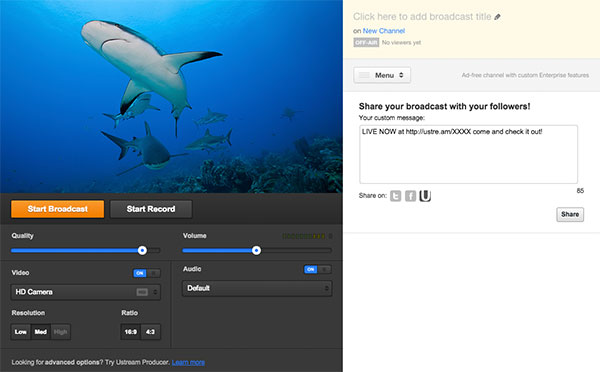Click the shark video preview
Viewport: 600px width, 372px height.
click(x=171, y=96)
